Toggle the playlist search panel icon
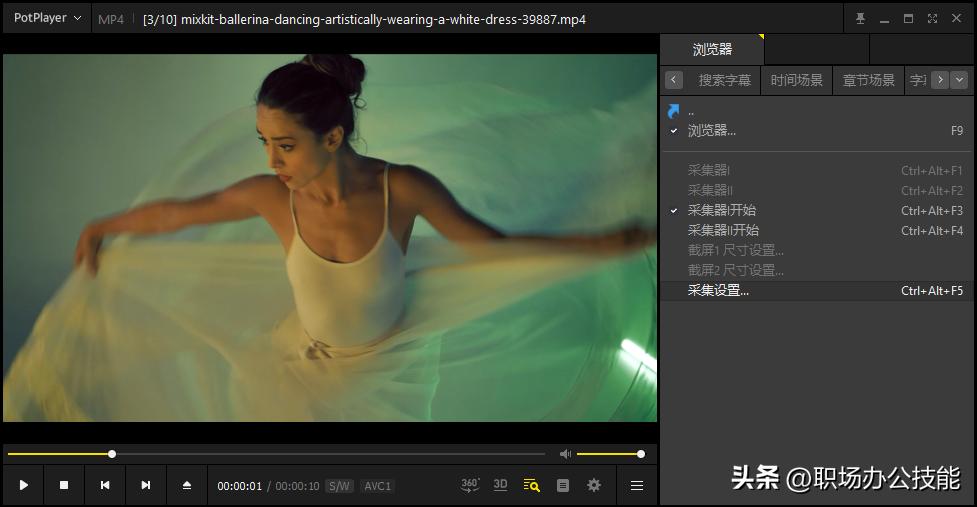The width and height of the screenshot is (977, 507). coord(531,485)
